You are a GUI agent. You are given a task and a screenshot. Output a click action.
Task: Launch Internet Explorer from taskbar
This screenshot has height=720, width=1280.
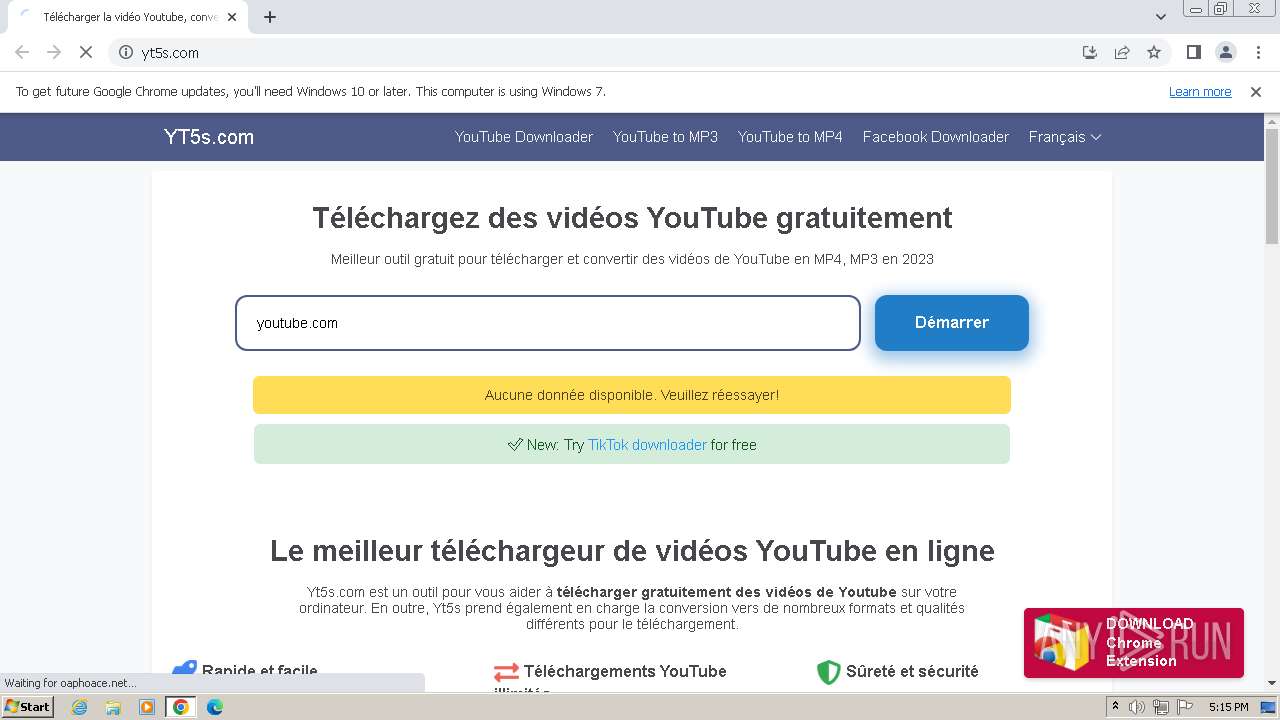(80, 707)
